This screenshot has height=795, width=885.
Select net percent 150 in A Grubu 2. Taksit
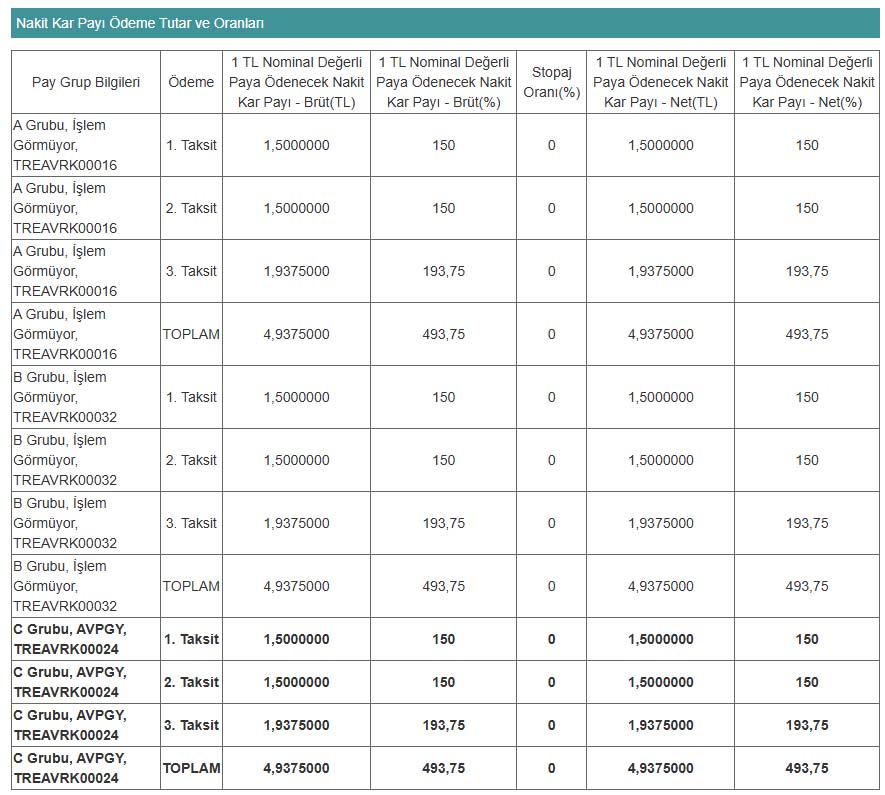(807, 208)
